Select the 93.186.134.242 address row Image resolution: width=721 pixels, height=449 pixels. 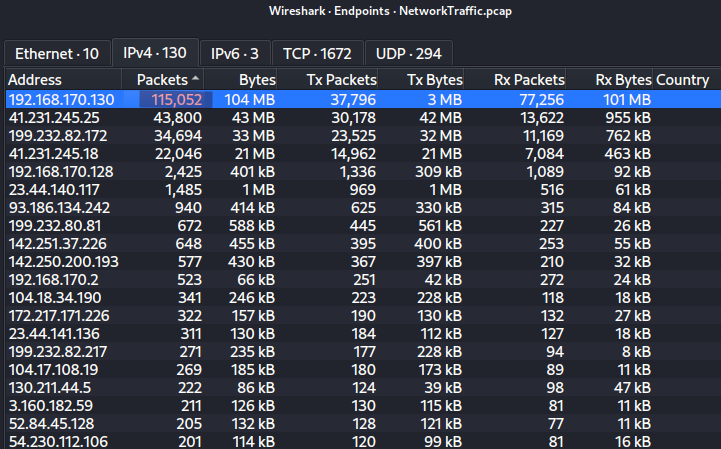[x=363, y=207]
